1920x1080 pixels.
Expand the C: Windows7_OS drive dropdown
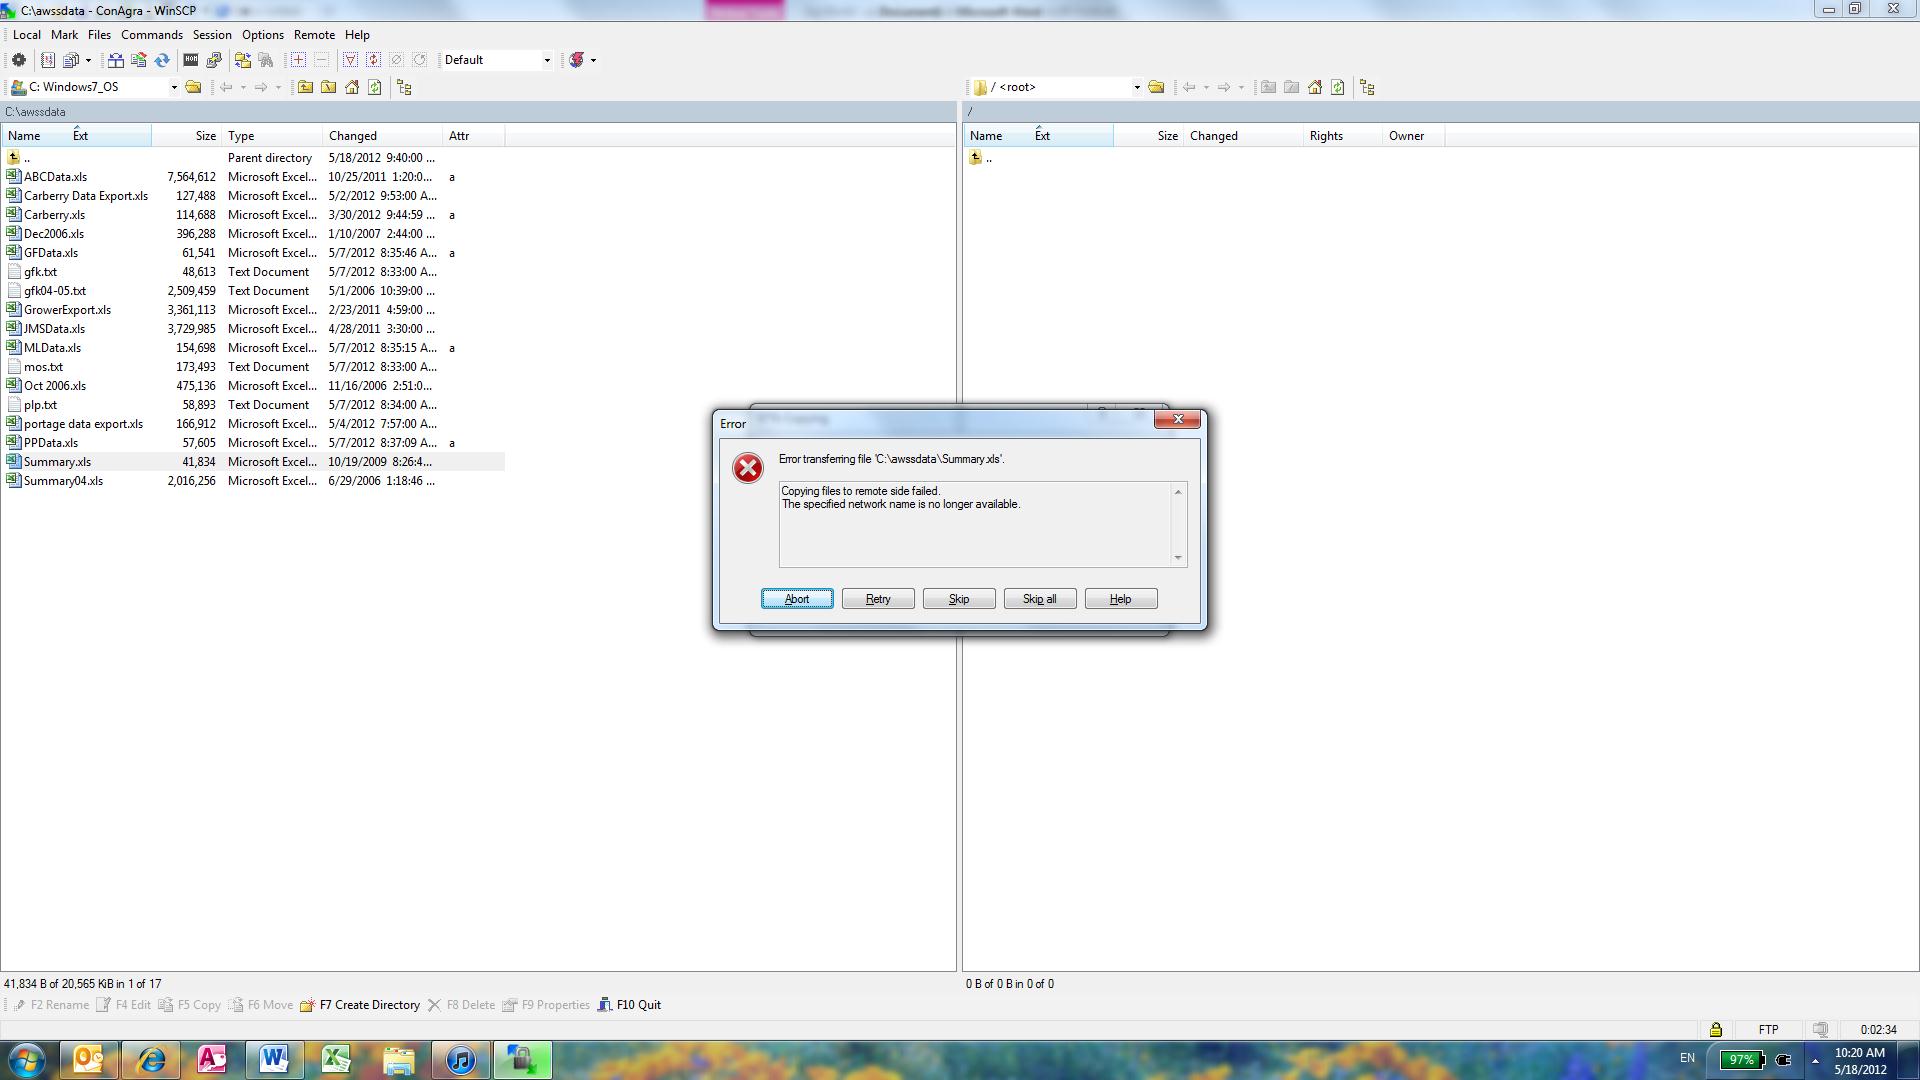173,87
